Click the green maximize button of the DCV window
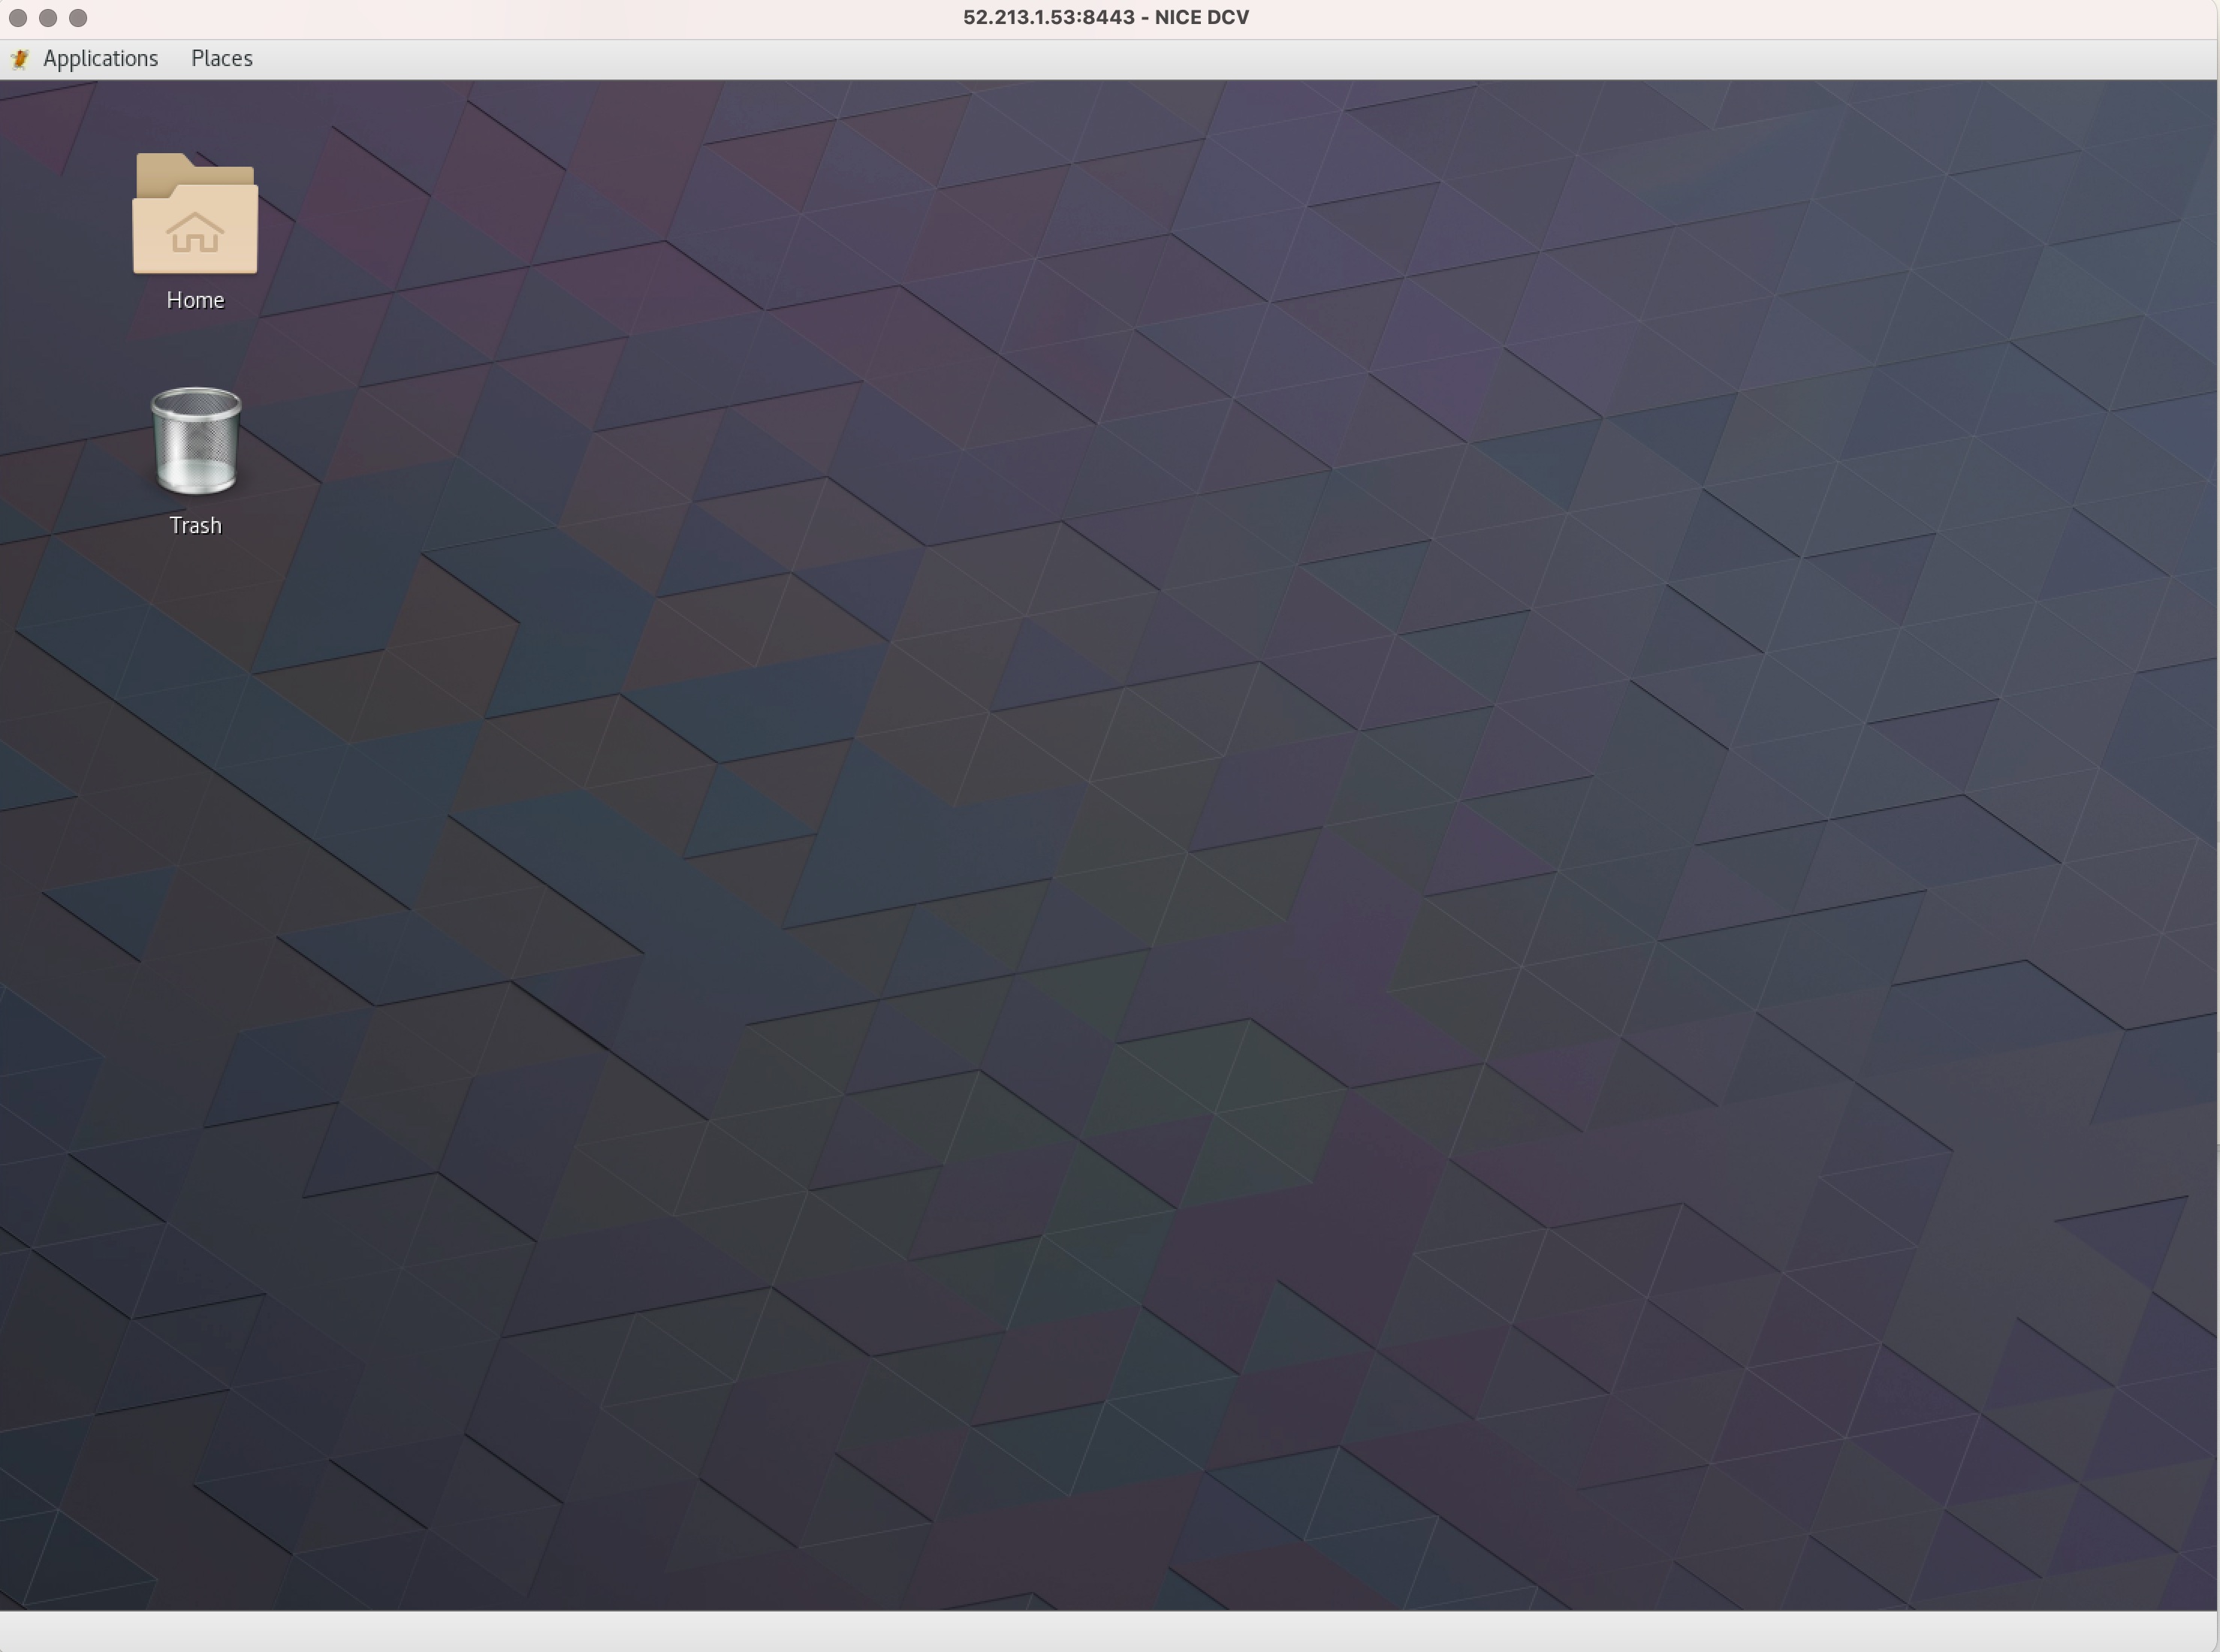 point(78,17)
